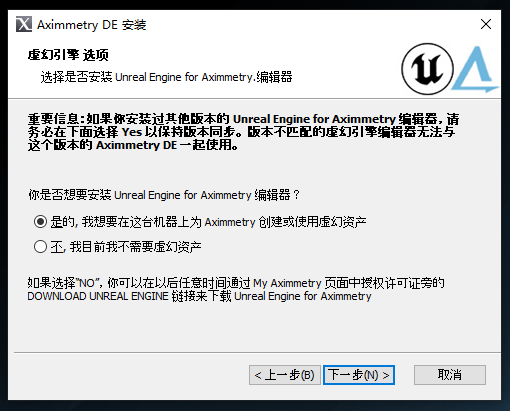
Task: Click the Aximmetry X icon in title bar
Action: [24, 24]
